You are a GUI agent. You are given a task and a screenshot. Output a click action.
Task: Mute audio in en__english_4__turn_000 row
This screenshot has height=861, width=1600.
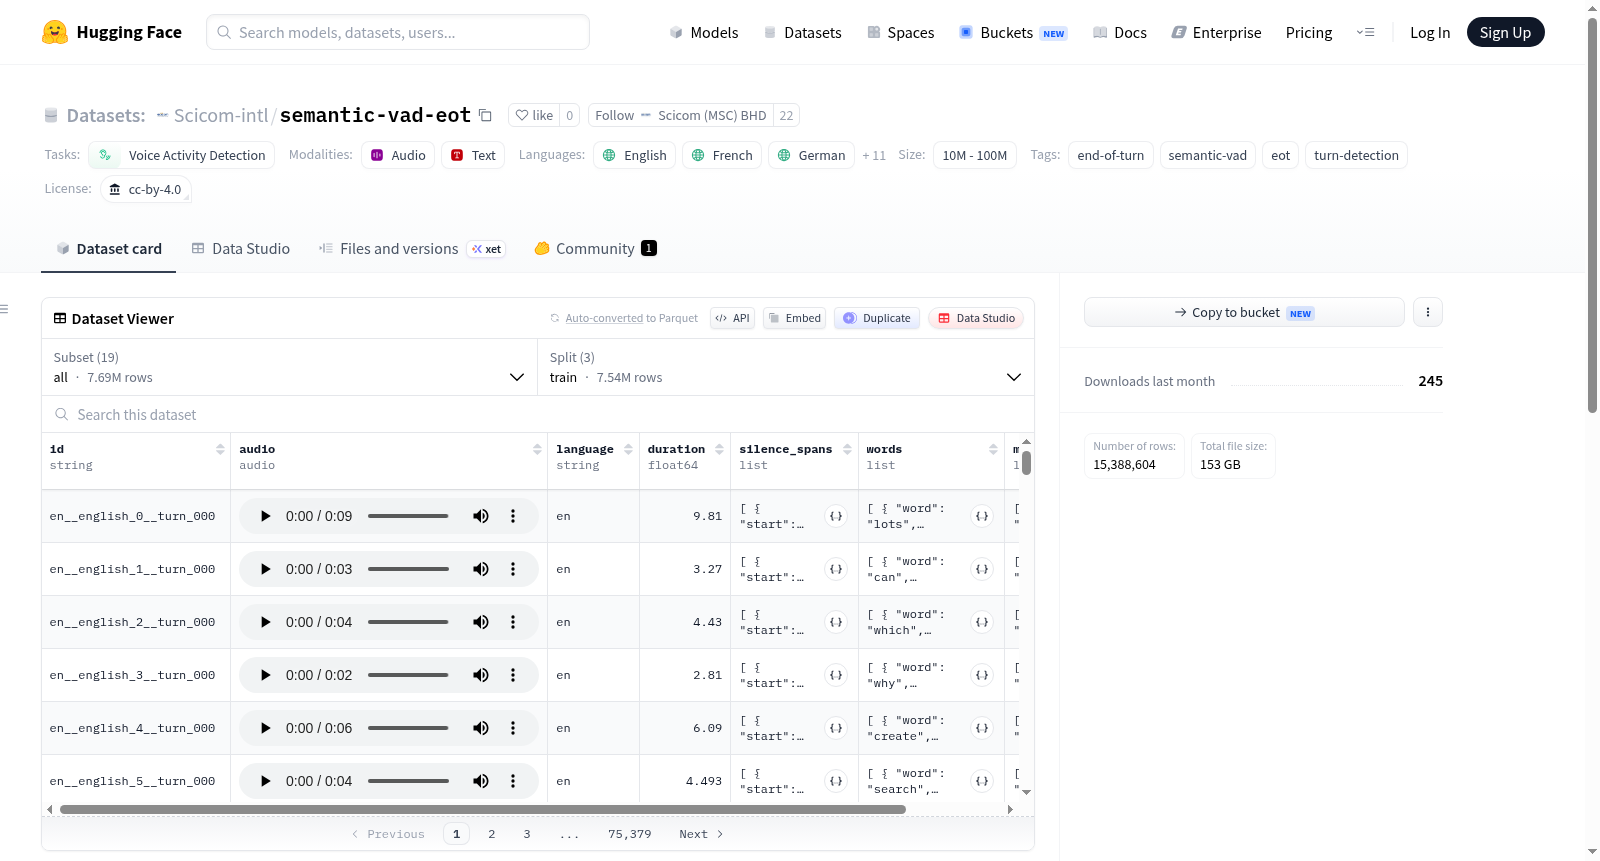coord(481,728)
